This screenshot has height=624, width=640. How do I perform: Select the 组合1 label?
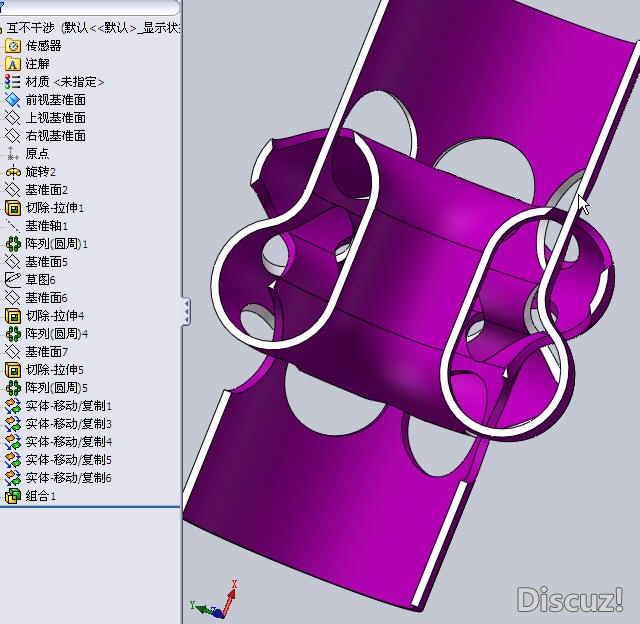click(x=40, y=496)
